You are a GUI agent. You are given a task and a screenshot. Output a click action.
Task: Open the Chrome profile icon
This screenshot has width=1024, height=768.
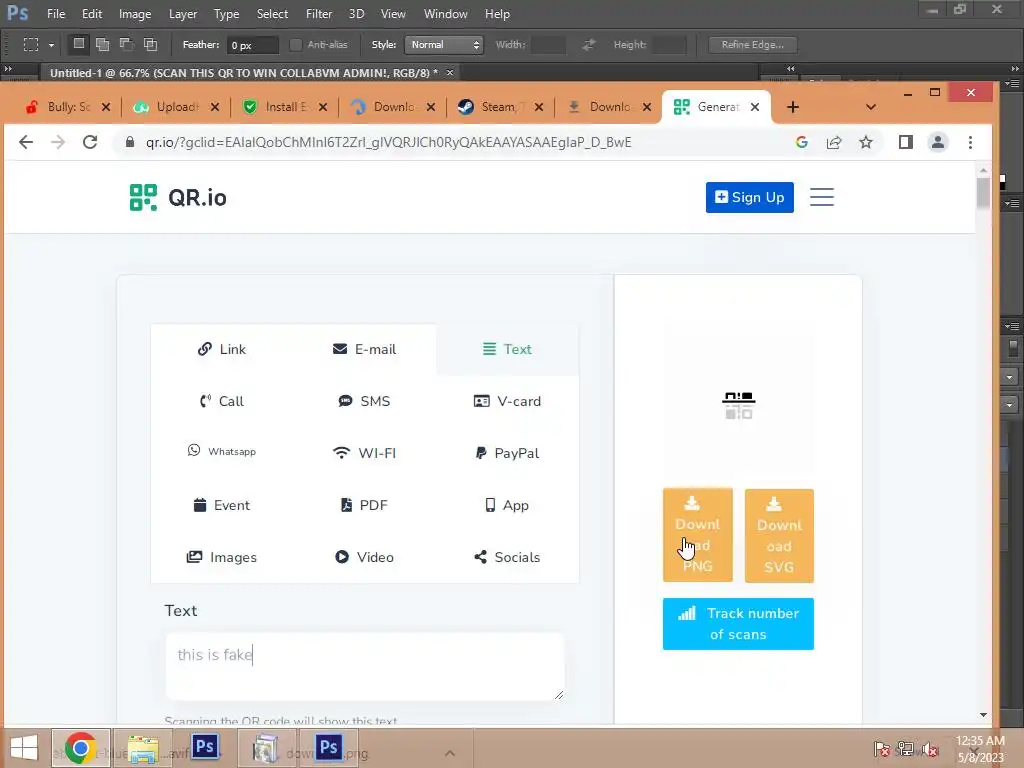[x=938, y=142]
